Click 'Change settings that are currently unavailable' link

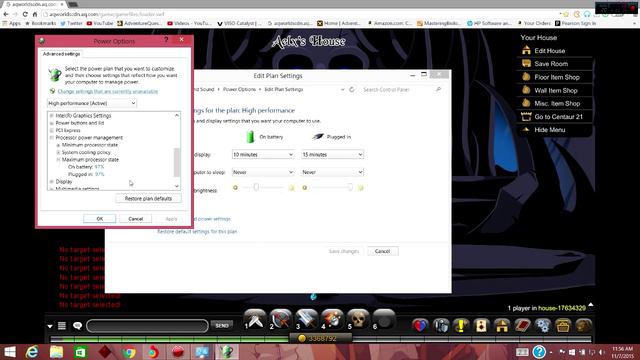pyautogui.click(x=108, y=91)
